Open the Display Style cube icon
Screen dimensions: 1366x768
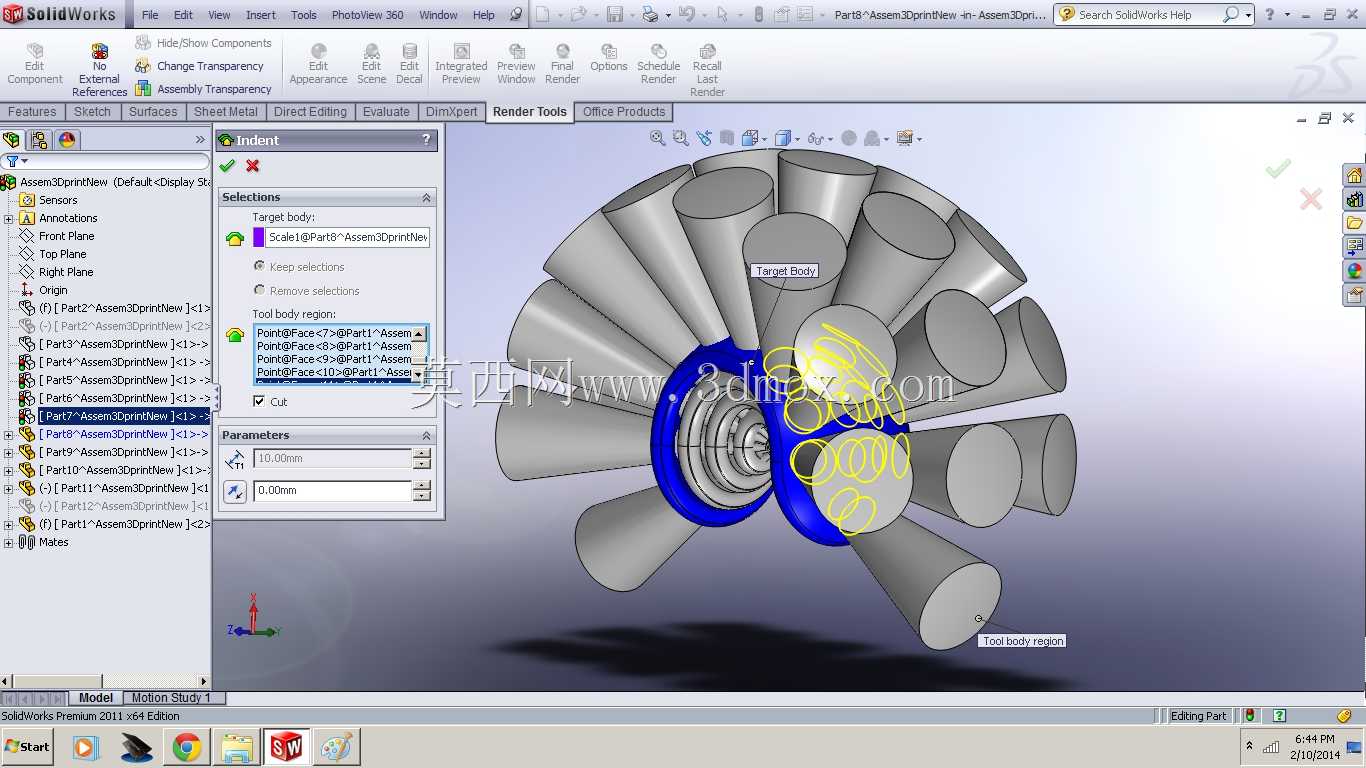tap(783, 138)
